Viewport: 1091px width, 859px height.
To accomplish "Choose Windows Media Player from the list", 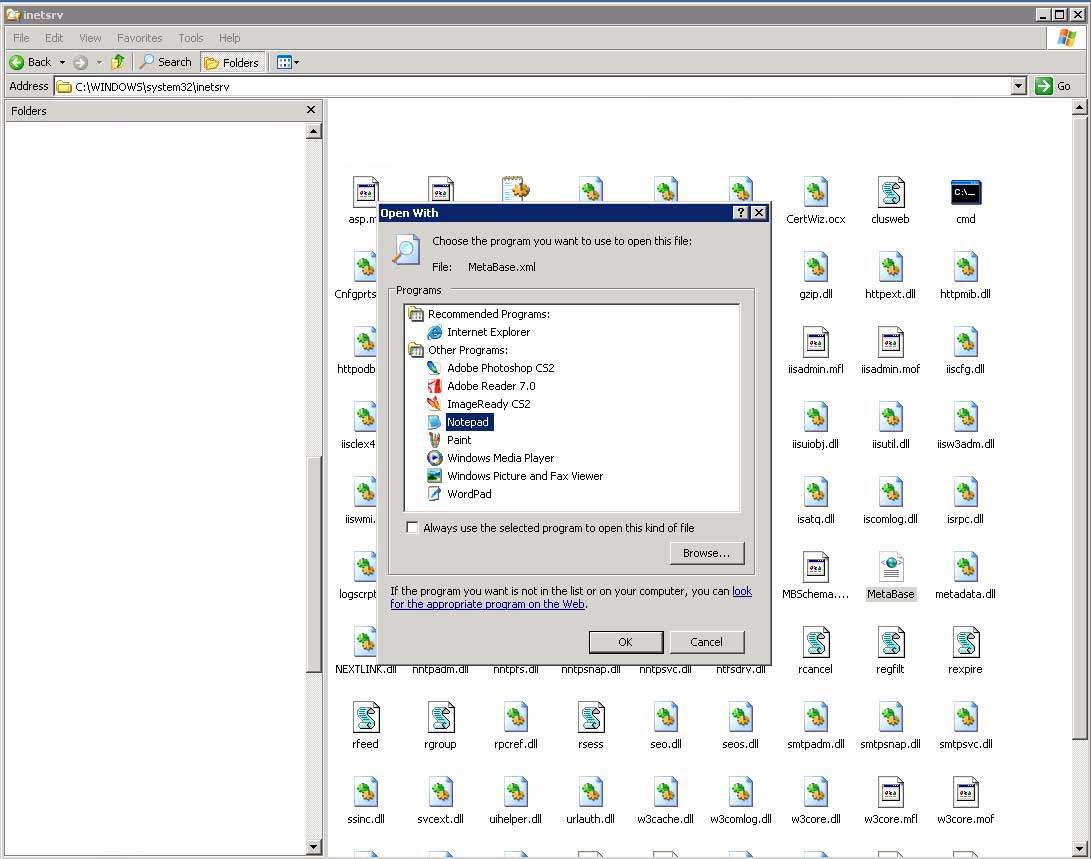I will 491,458.
